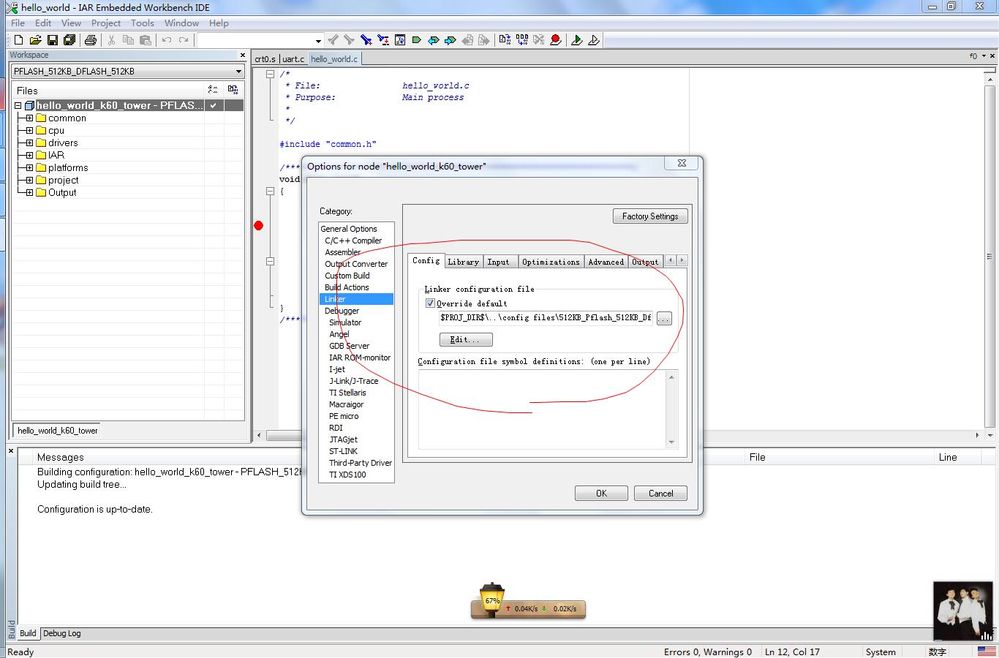Switch to the Debug Log tab
The width and height of the screenshot is (999, 658).
62,633
